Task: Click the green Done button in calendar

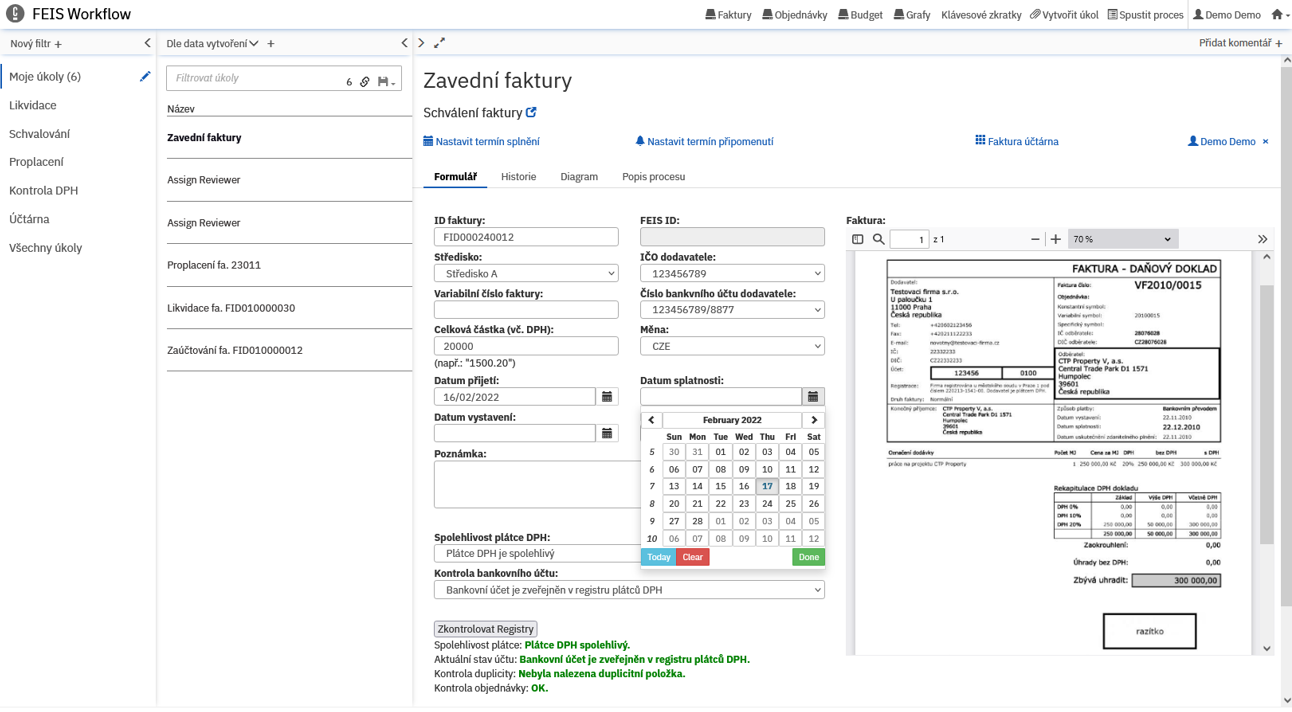Action: pos(808,557)
